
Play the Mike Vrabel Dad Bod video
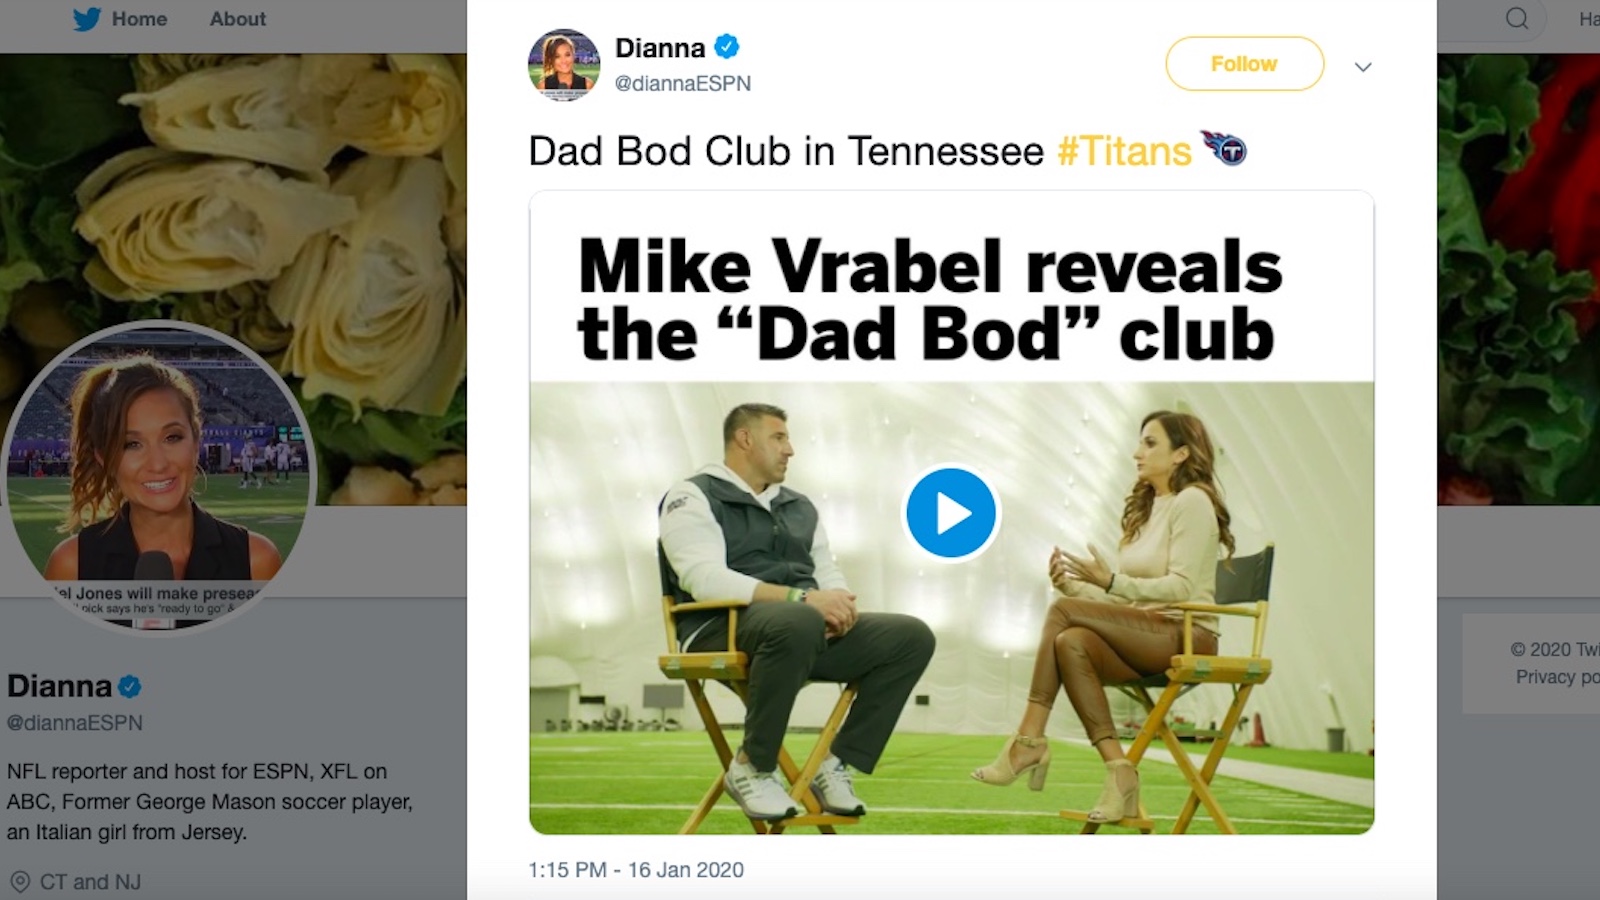coord(951,513)
